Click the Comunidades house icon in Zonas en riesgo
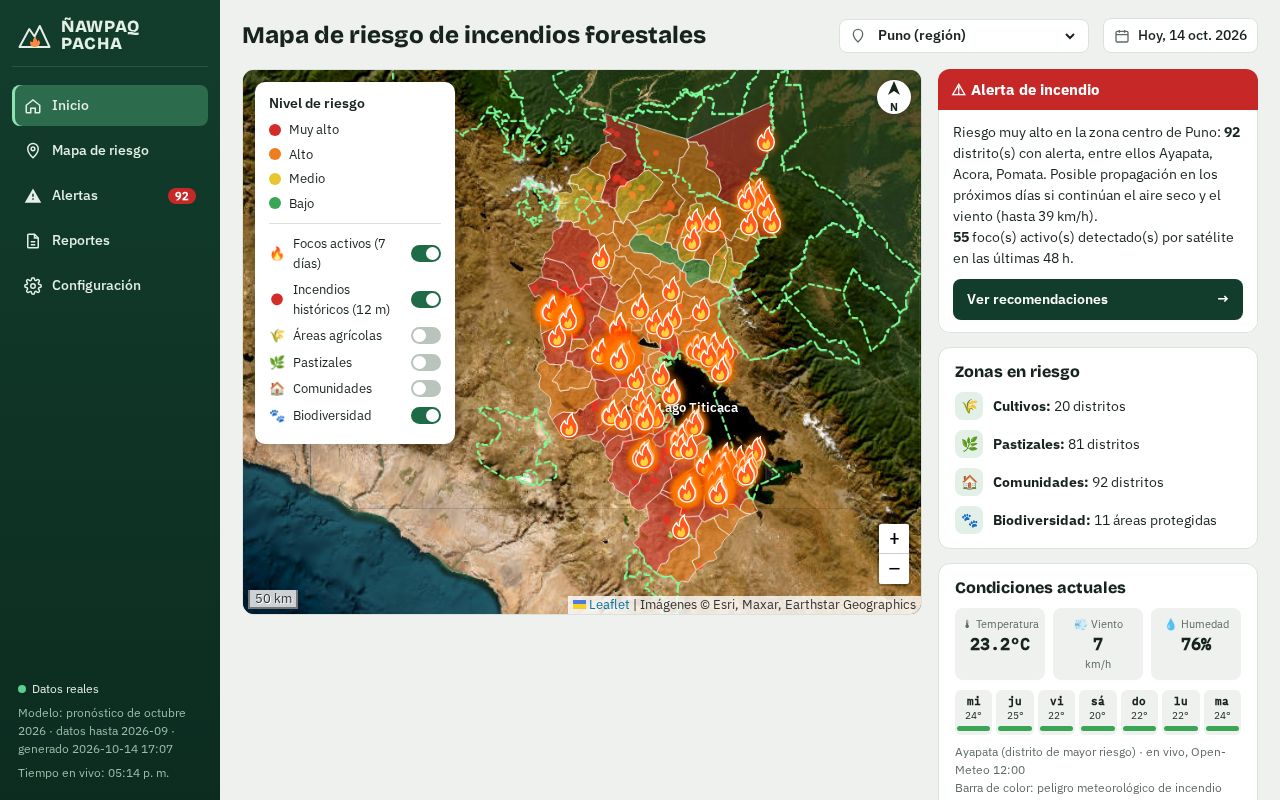1280x800 pixels. pos(969,482)
